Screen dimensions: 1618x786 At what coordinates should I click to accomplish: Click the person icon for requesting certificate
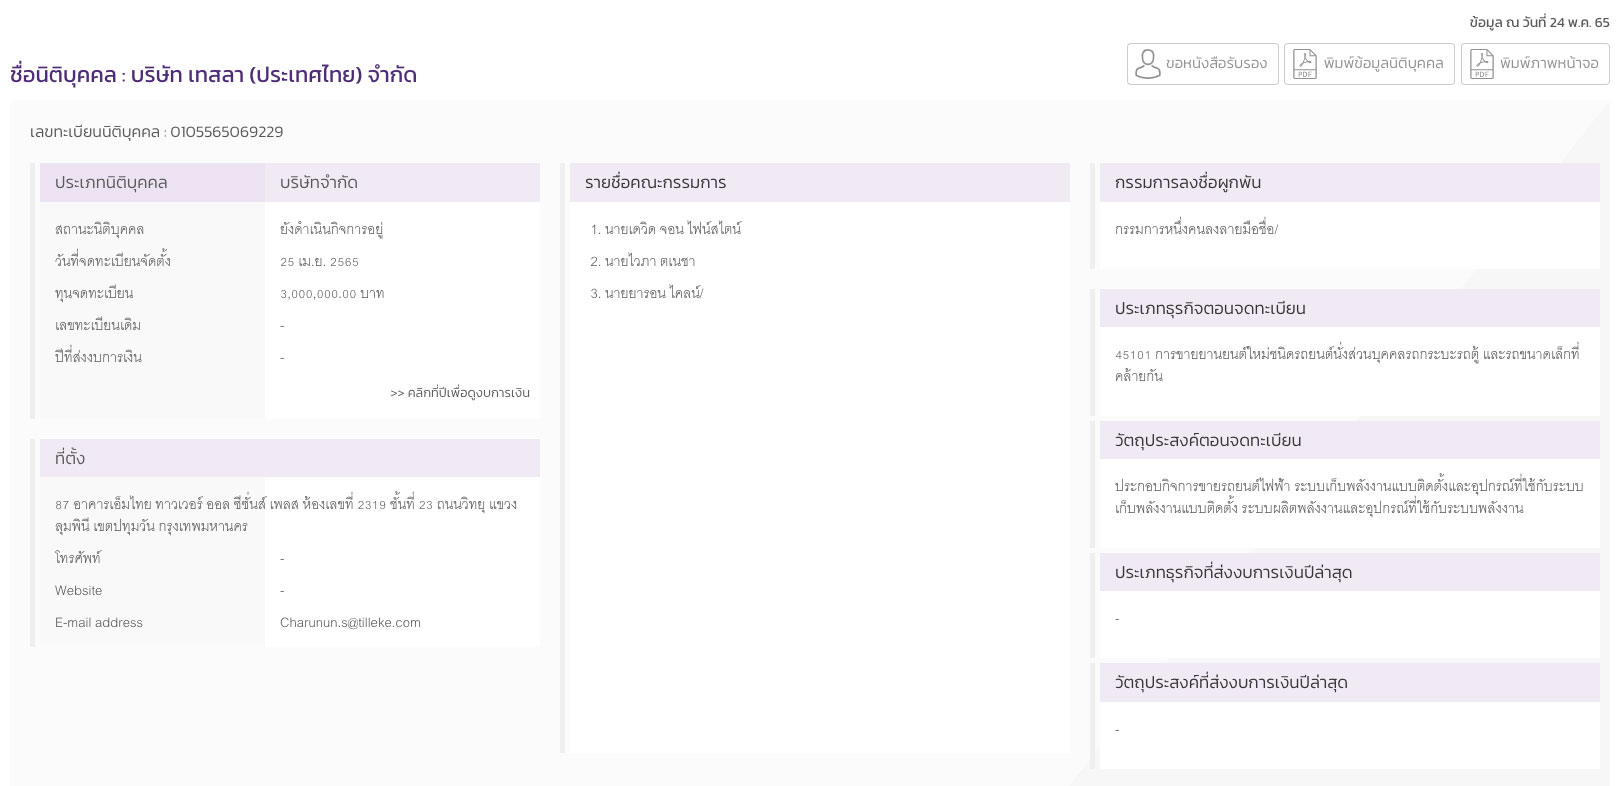click(x=1148, y=64)
